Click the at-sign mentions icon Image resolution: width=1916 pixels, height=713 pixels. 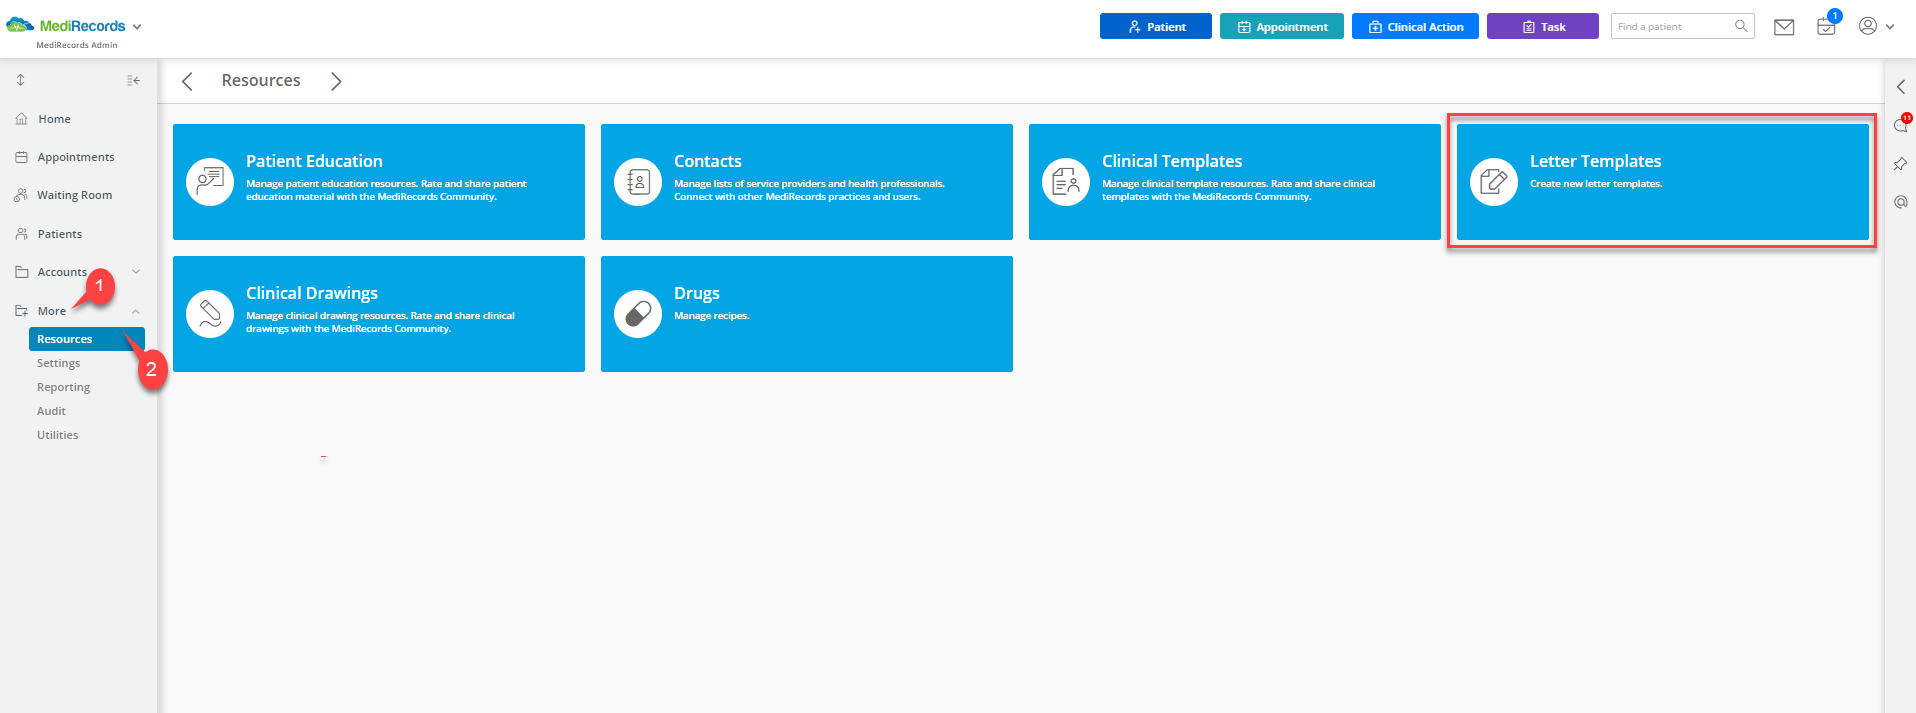tap(1901, 202)
